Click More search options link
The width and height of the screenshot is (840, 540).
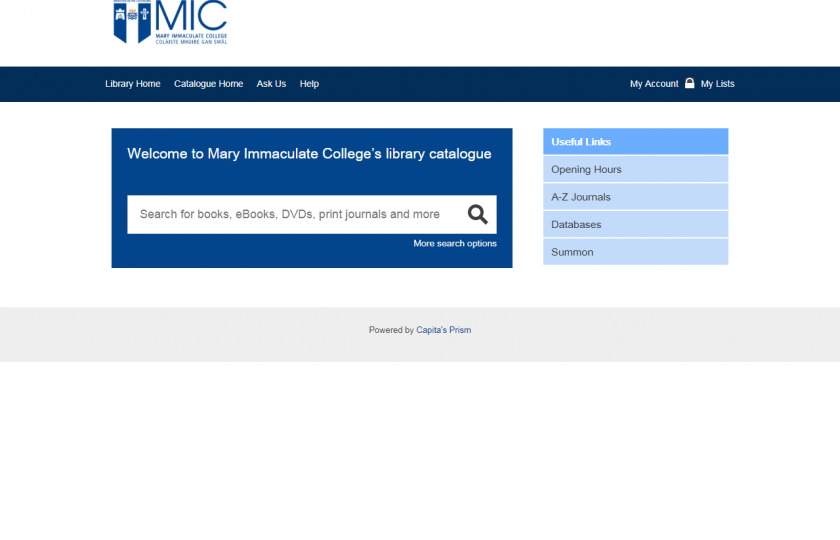point(455,243)
